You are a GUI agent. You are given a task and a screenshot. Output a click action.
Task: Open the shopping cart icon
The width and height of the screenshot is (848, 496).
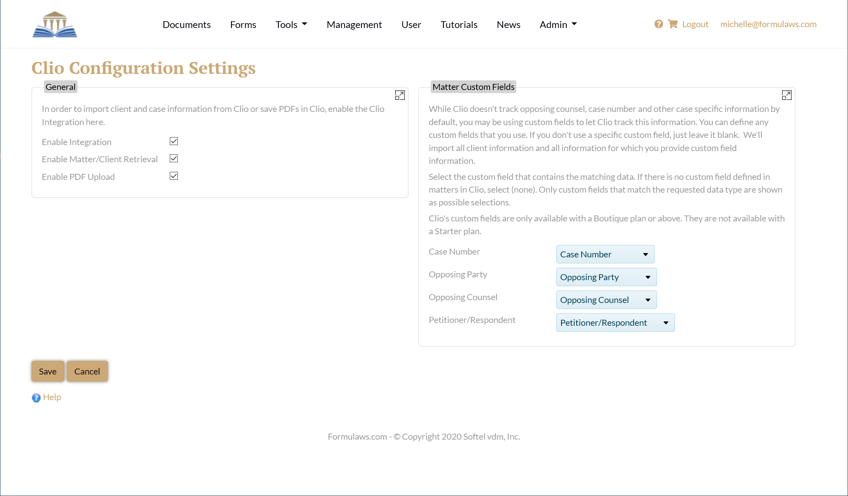[673, 24]
